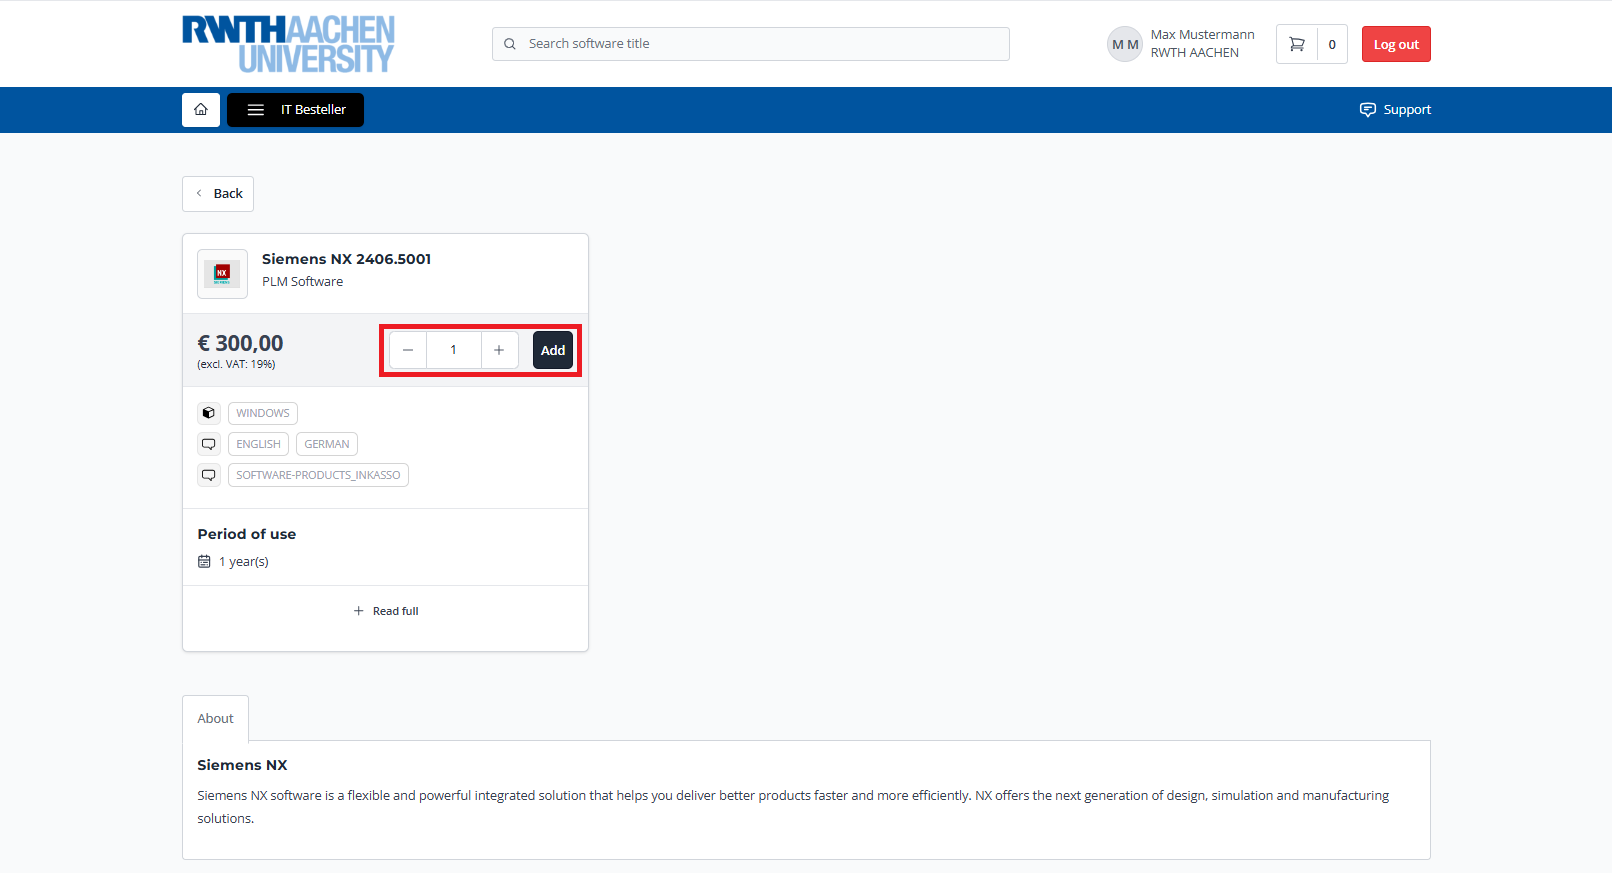
Task: Click the GERMAN language tag
Action: pos(327,444)
